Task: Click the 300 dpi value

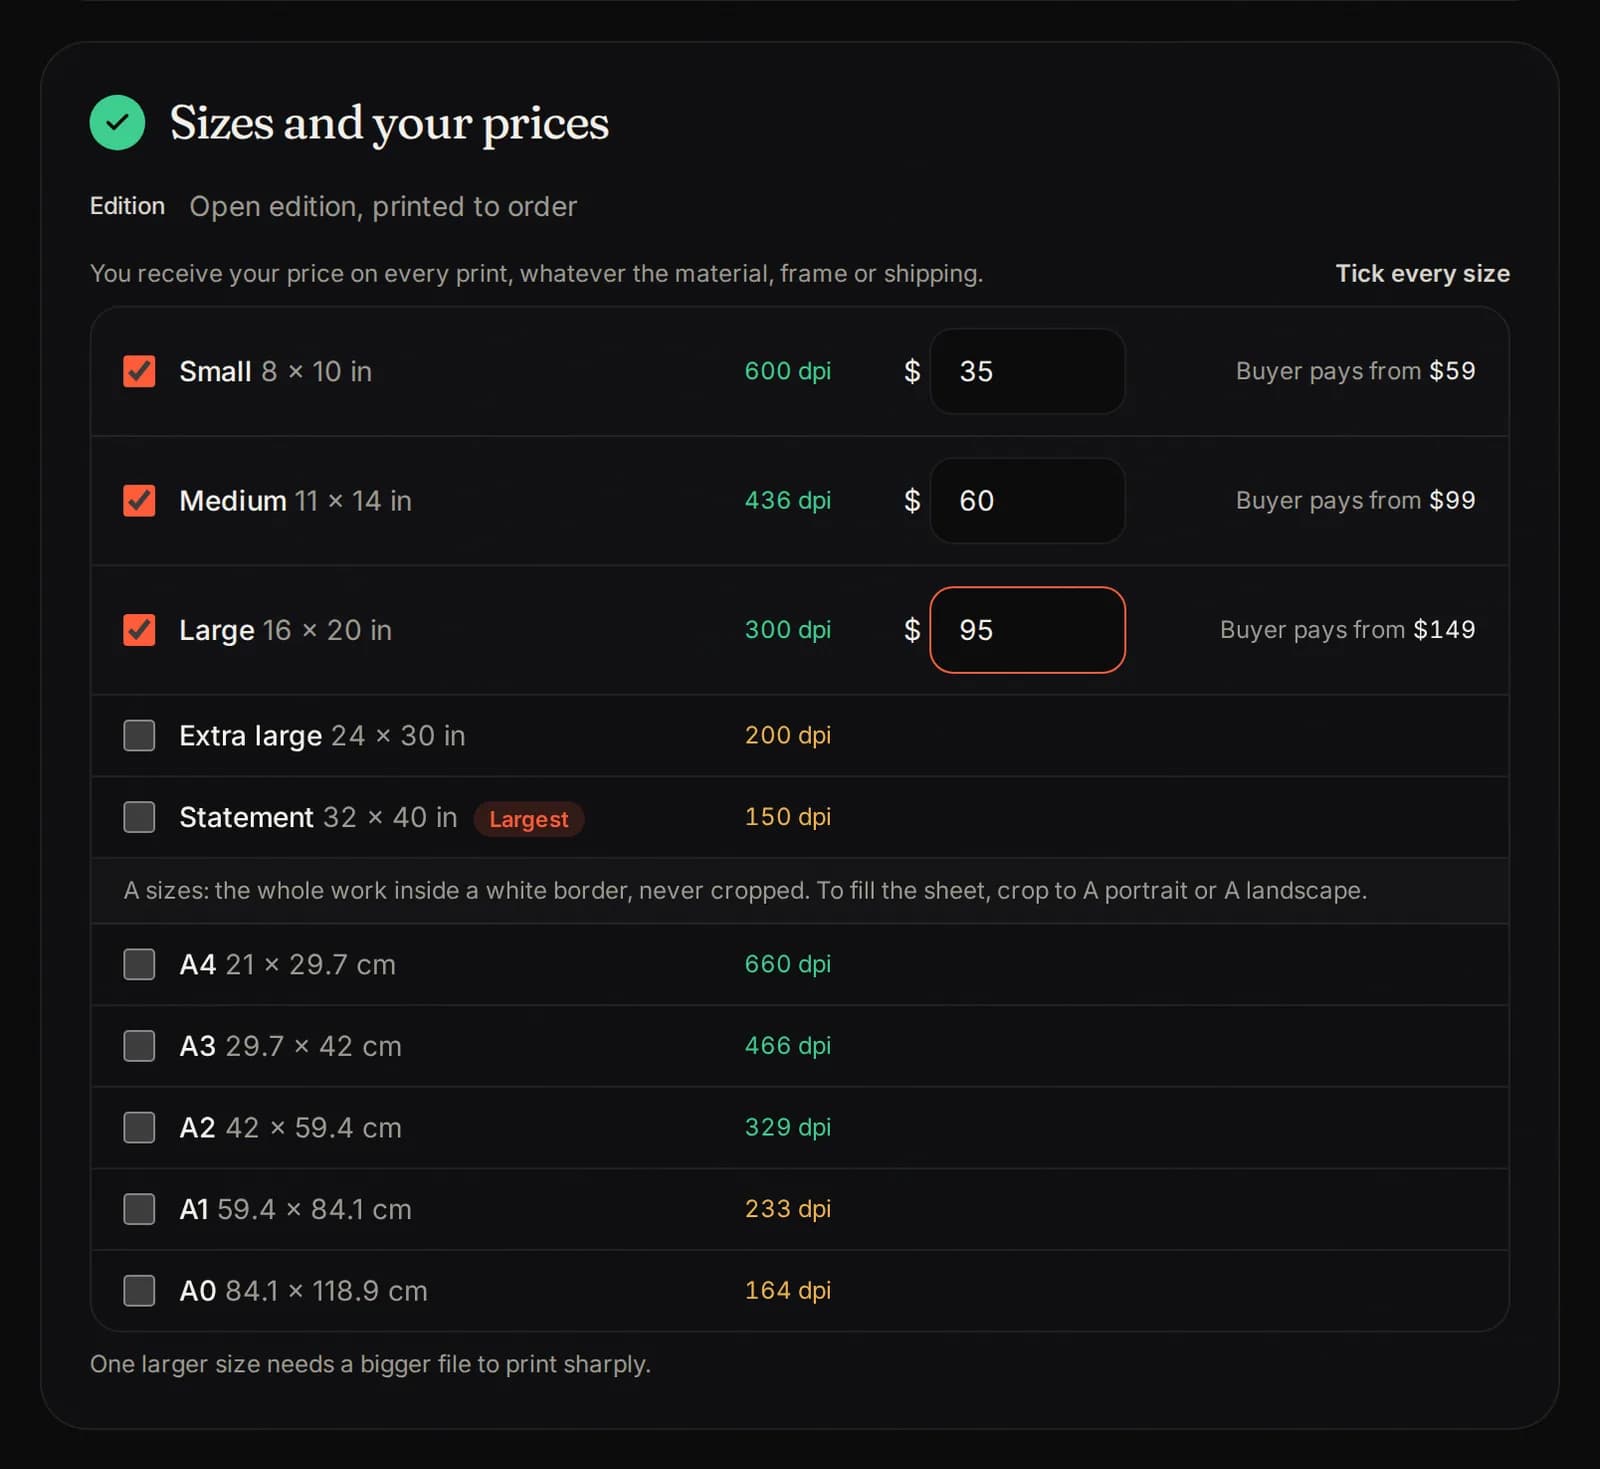Action: click(788, 630)
